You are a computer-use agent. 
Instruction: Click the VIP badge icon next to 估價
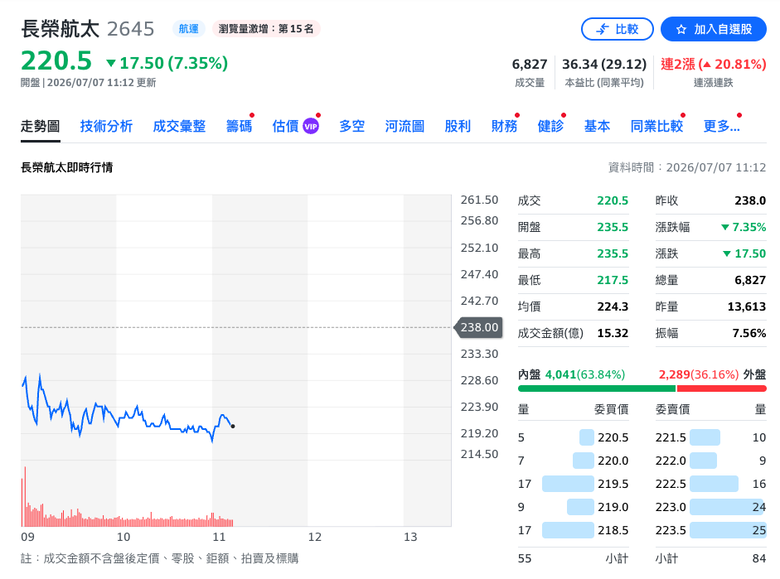tap(311, 126)
